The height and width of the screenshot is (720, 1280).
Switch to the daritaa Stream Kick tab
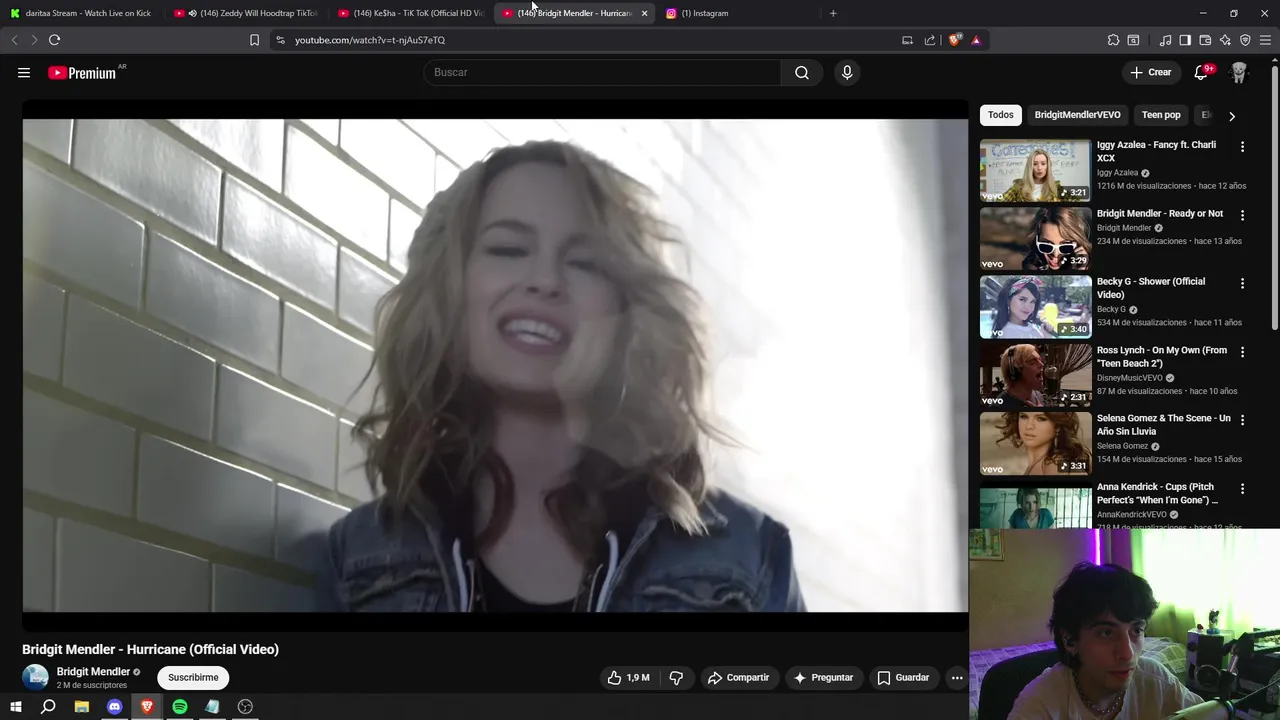pyautogui.click(x=81, y=13)
